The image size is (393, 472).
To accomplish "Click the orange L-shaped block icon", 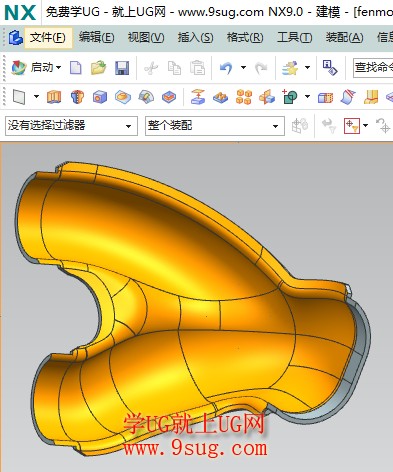I will (x=371, y=97).
